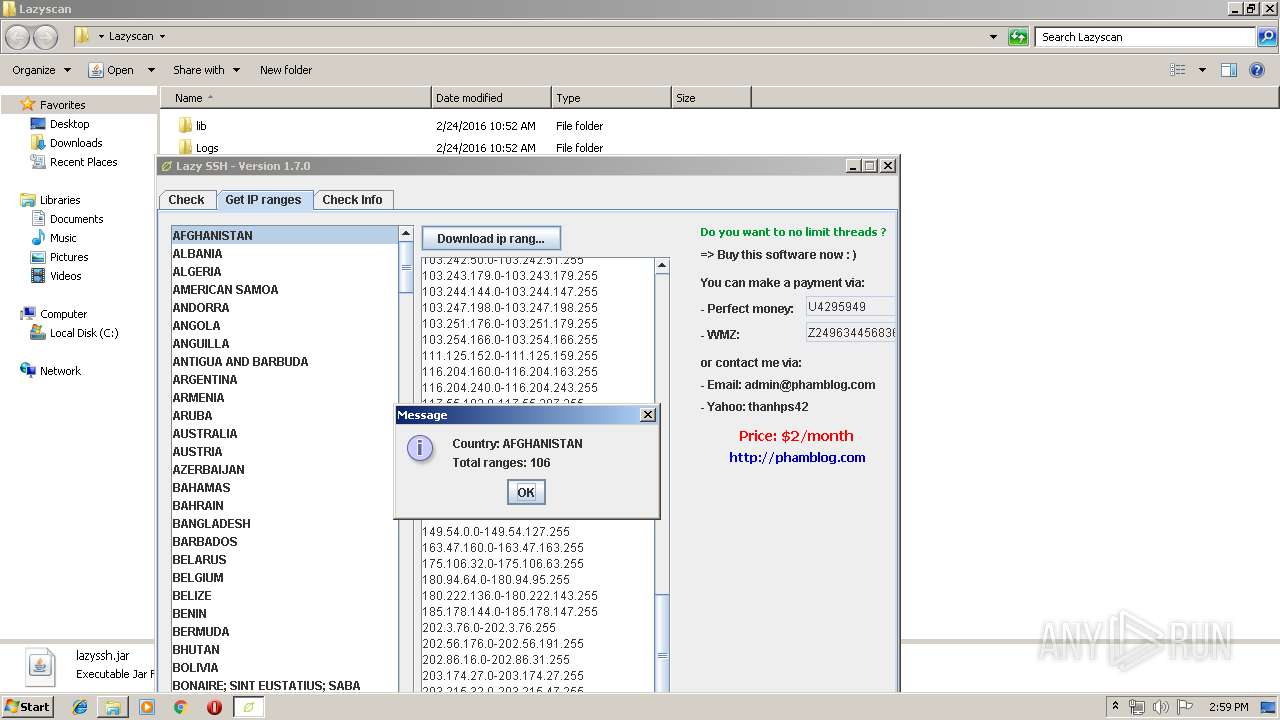Click the Open toolbar button
The image size is (1280, 720).
[112, 70]
